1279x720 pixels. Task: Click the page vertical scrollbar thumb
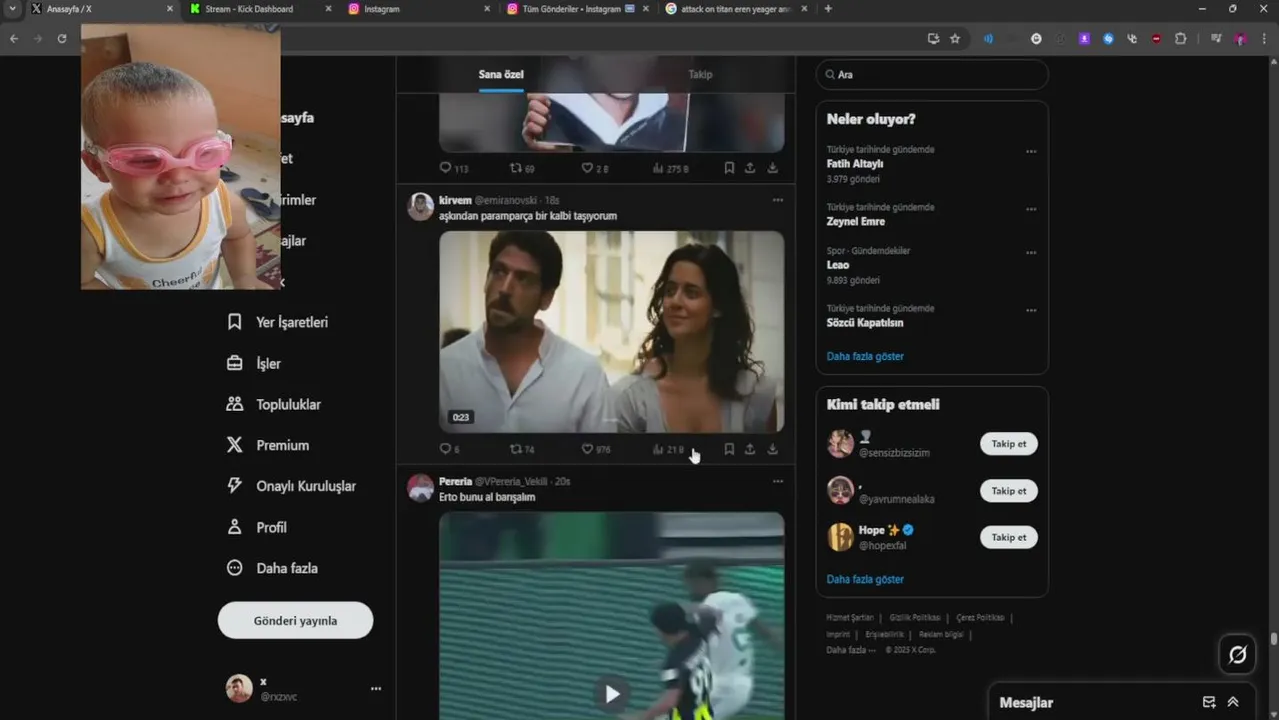click(1273, 638)
